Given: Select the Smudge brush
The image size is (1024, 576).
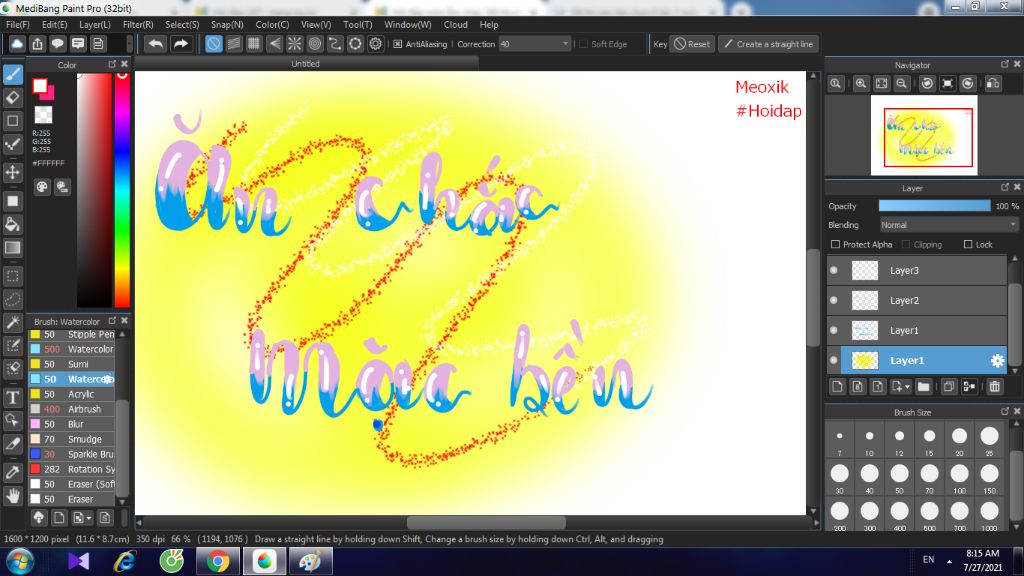Looking at the screenshot, I should 72,439.
